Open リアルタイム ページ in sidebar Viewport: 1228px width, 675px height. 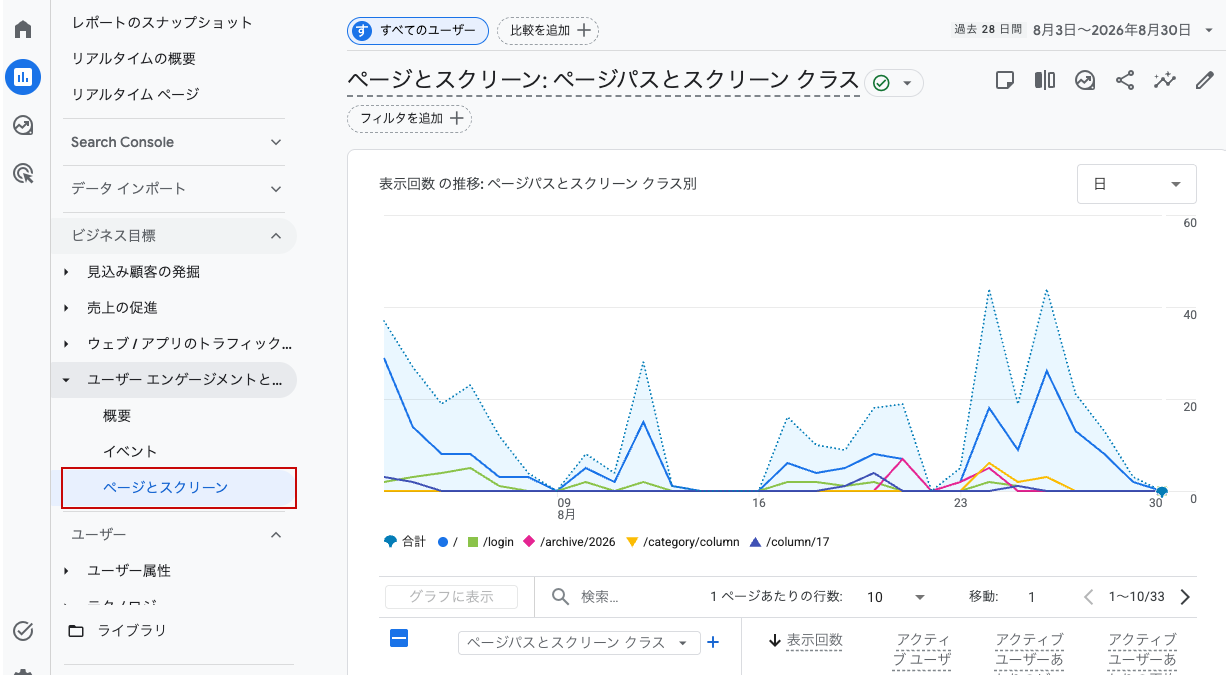point(135,94)
